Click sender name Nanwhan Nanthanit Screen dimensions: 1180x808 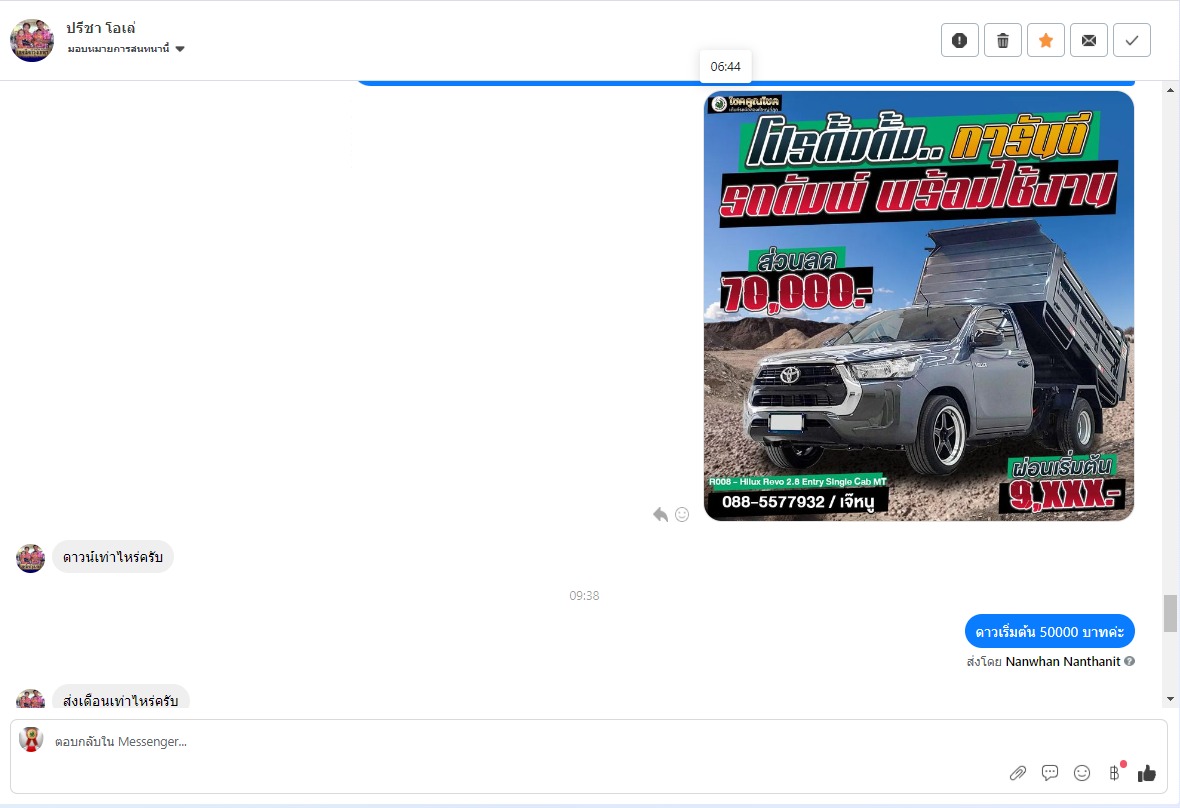(1062, 661)
